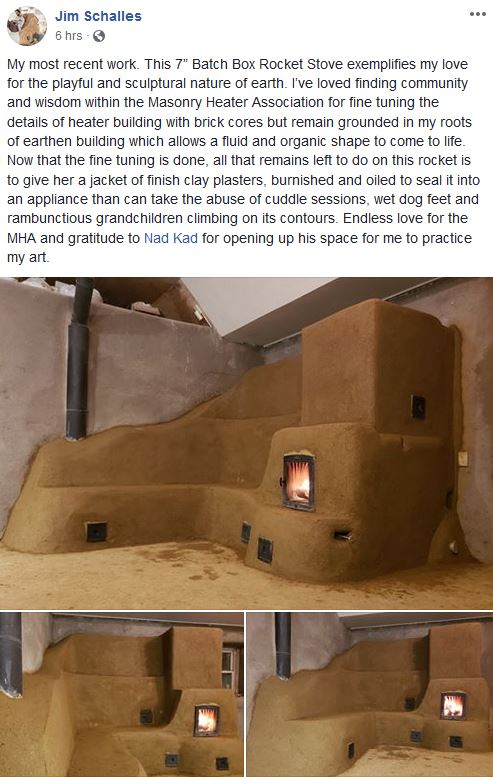Click the fire window in bottom-left photo
The image size is (493, 777).
click(207, 720)
